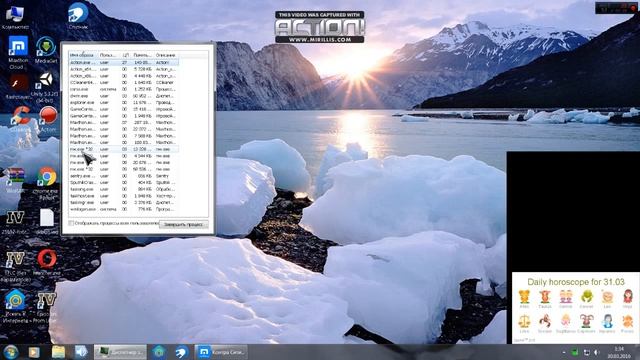Open the flashplayer desktop icon
Viewport: 640px width, 360px height.
pyautogui.click(x=18, y=87)
